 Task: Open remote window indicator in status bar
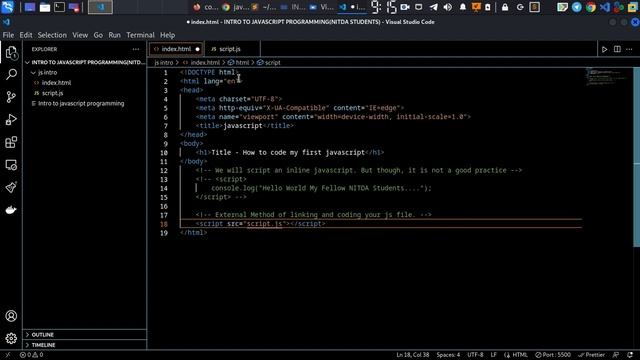pos(7,355)
